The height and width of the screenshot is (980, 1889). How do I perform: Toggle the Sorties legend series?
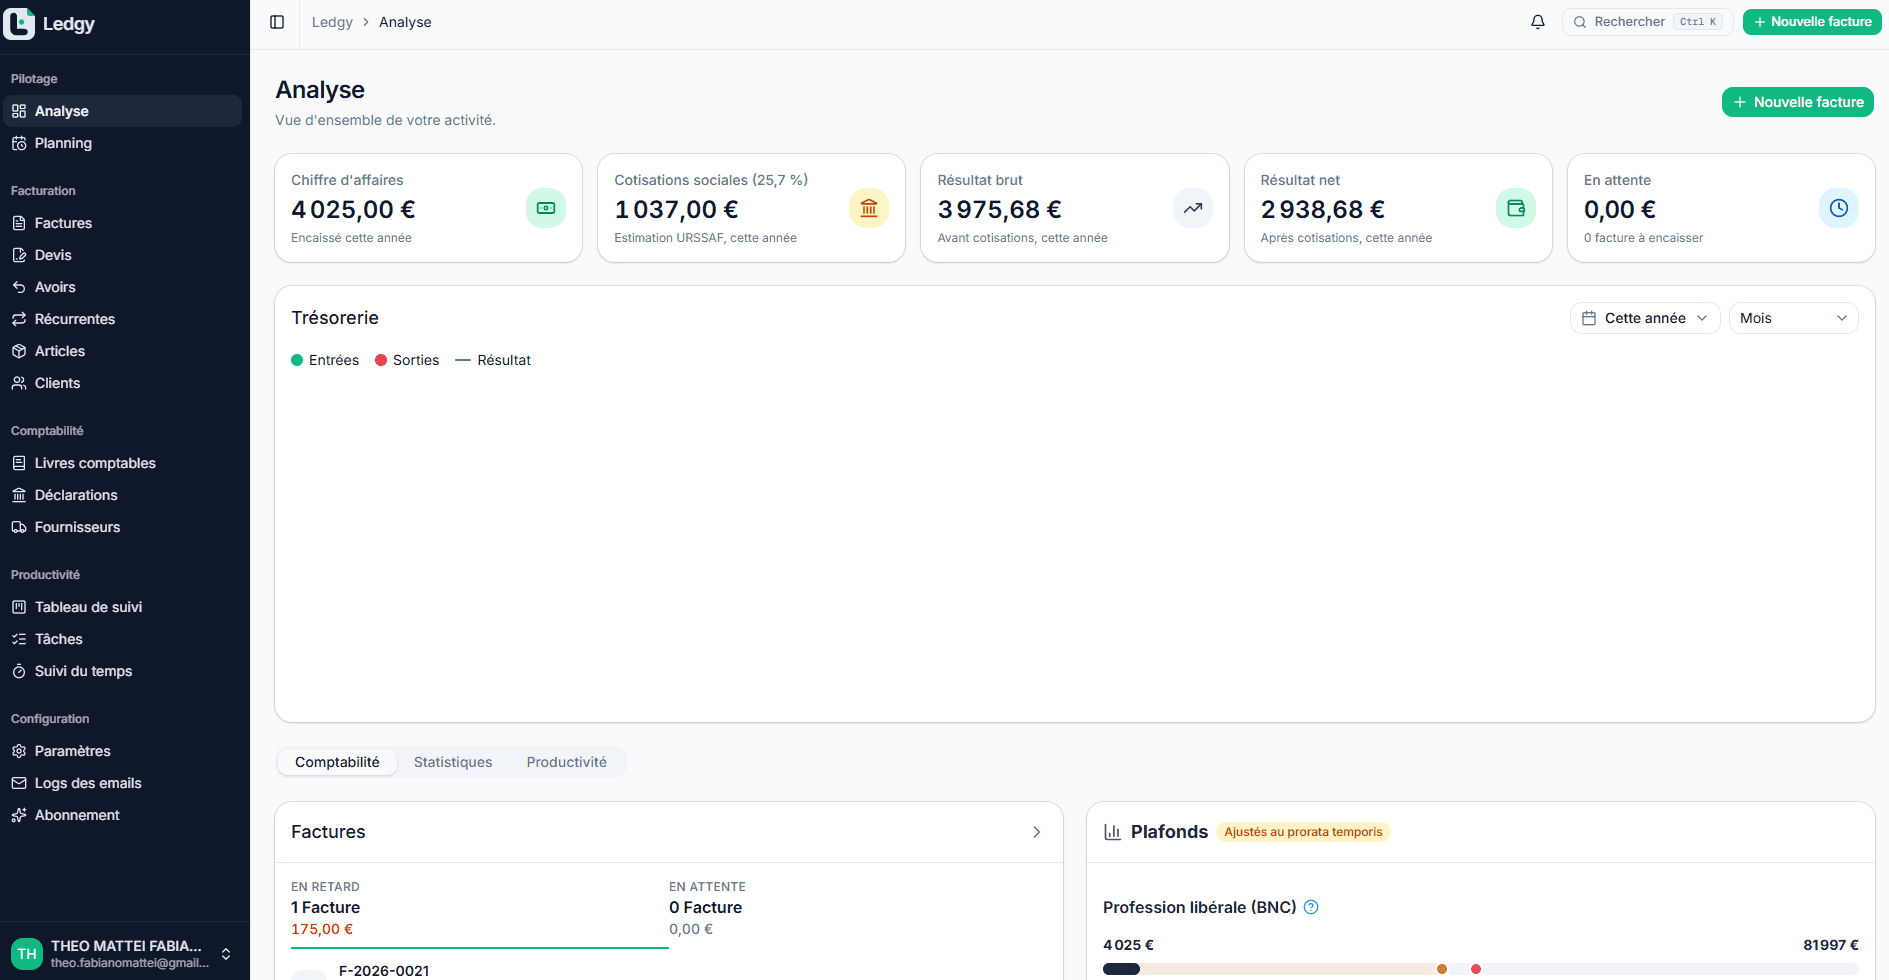click(407, 360)
